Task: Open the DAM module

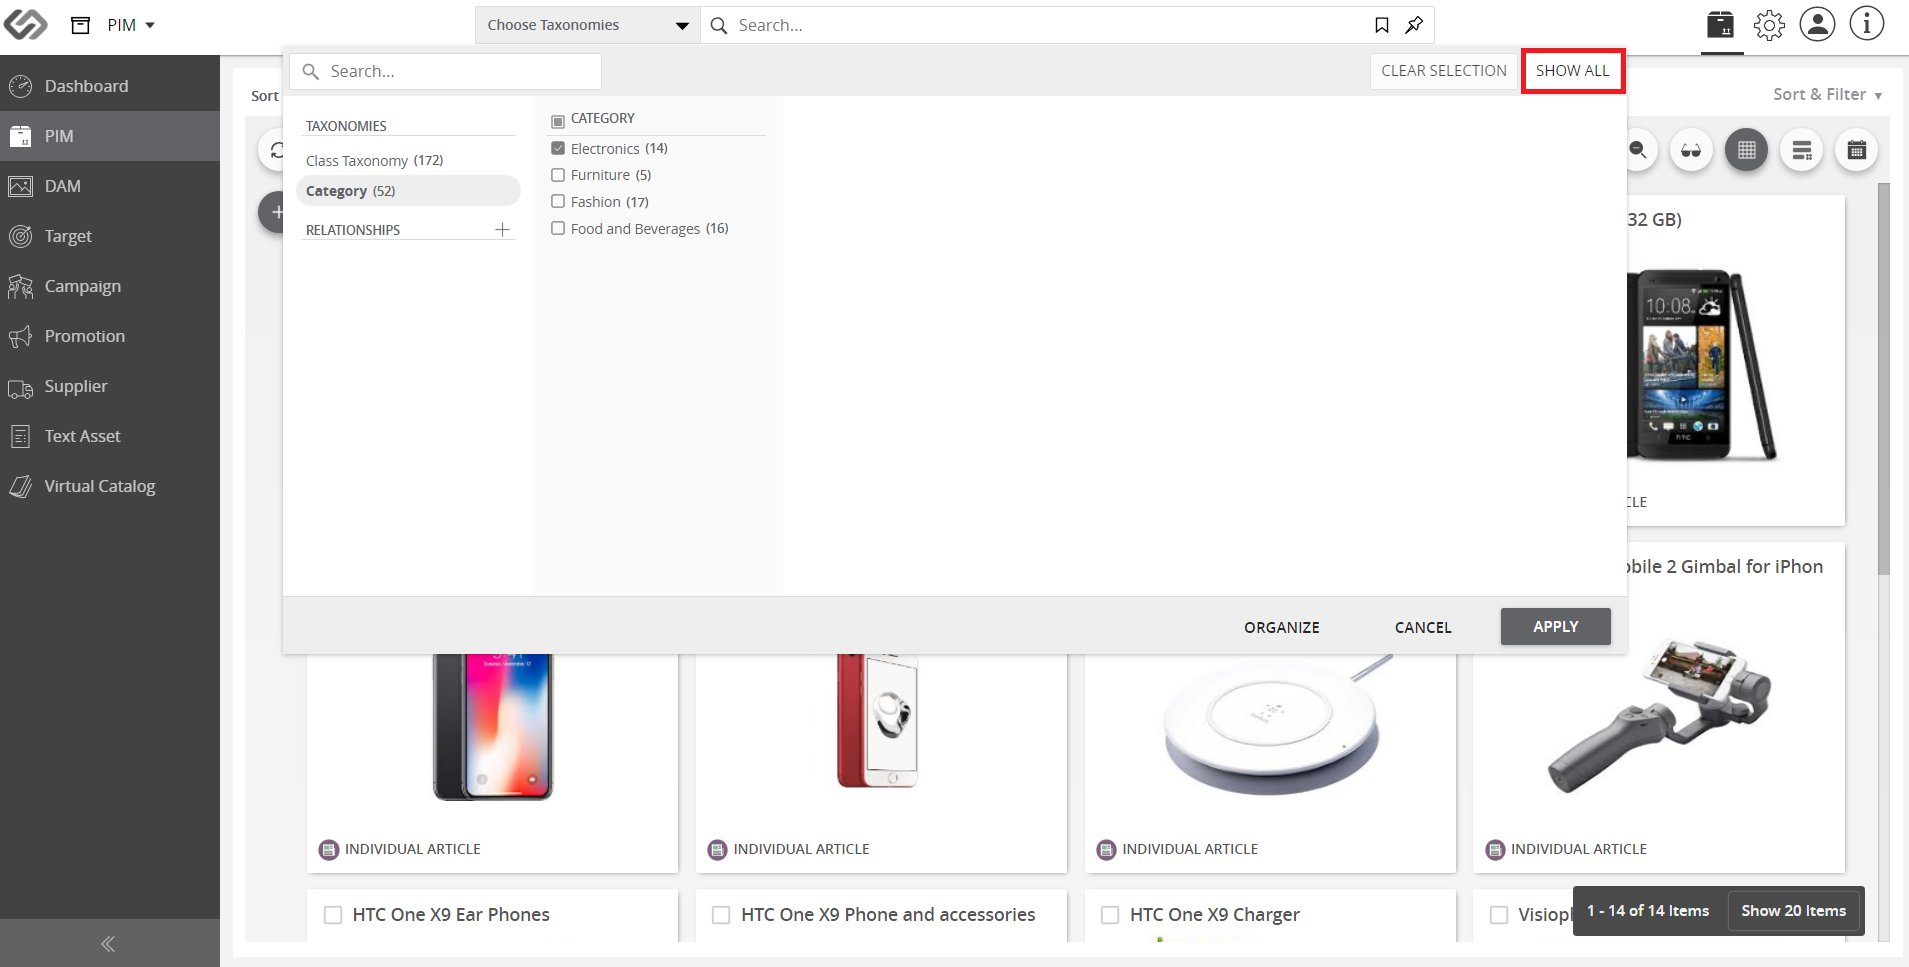Action: pyautogui.click(x=110, y=186)
